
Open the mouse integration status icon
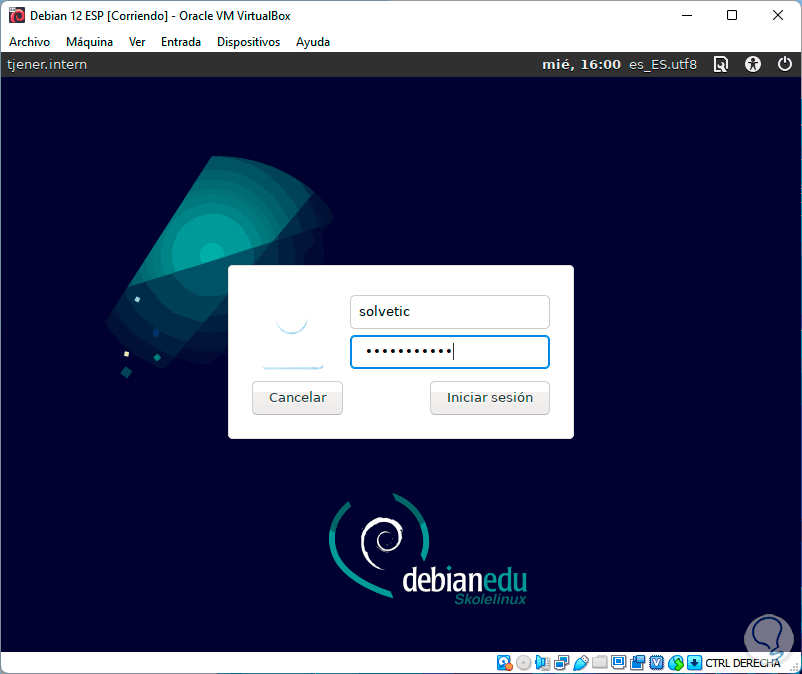676,663
